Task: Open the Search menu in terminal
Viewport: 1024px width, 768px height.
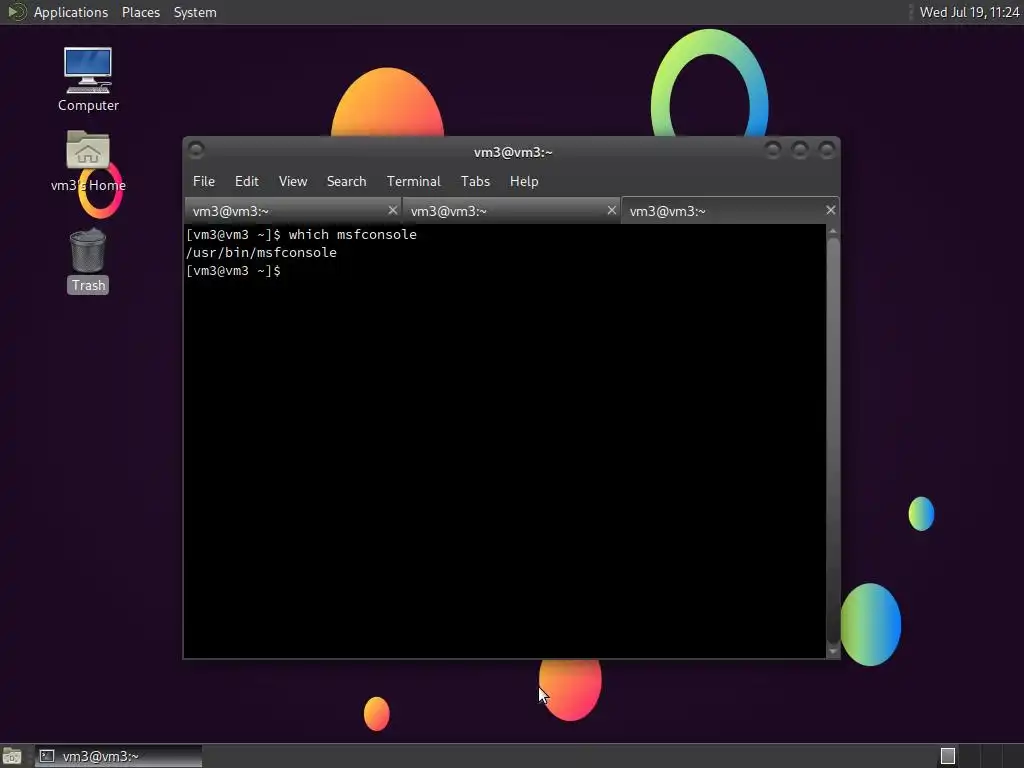Action: click(x=346, y=182)
